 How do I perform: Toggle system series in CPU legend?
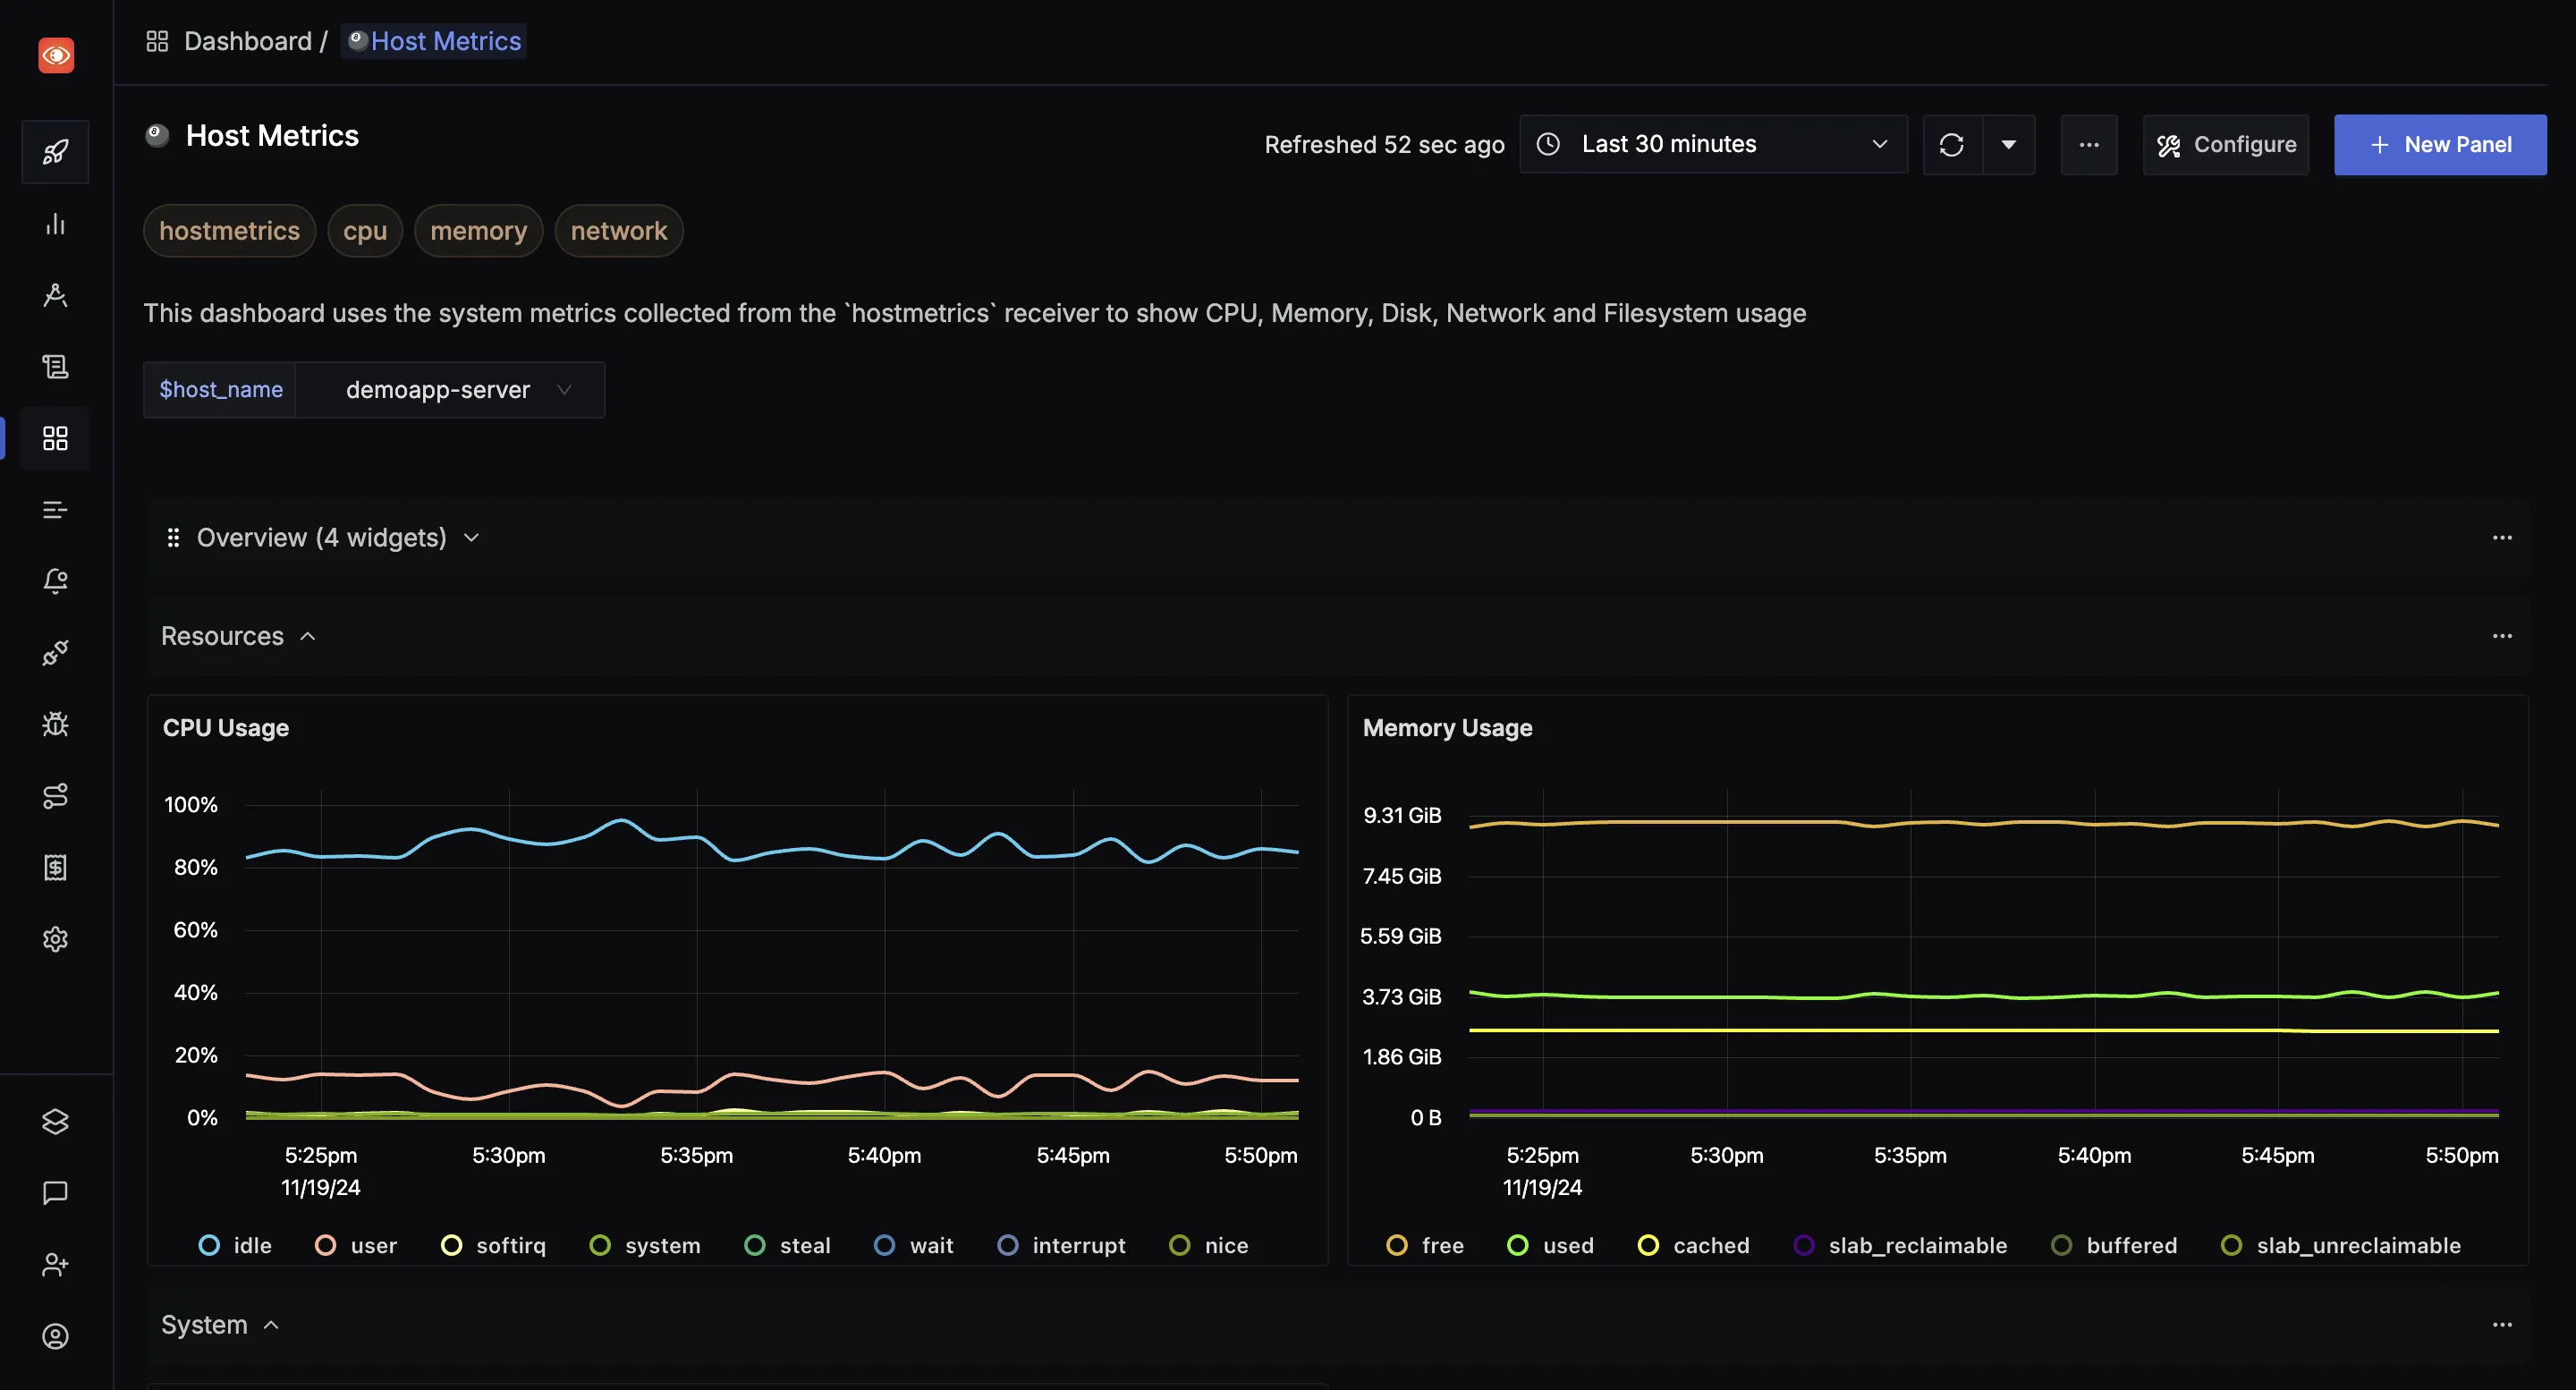[x=645, y=1246]
